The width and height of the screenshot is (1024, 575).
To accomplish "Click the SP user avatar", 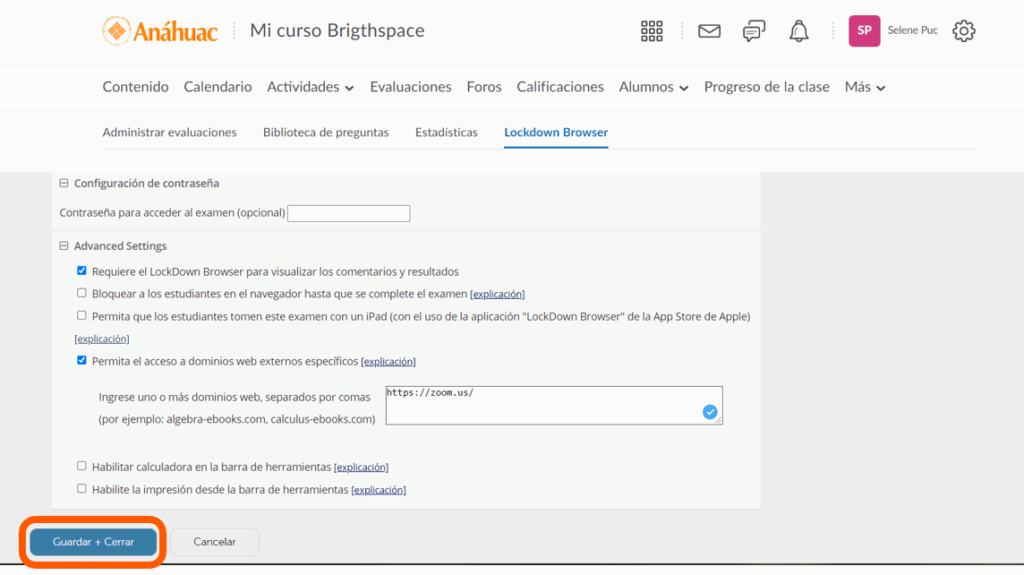I will 864,31.
